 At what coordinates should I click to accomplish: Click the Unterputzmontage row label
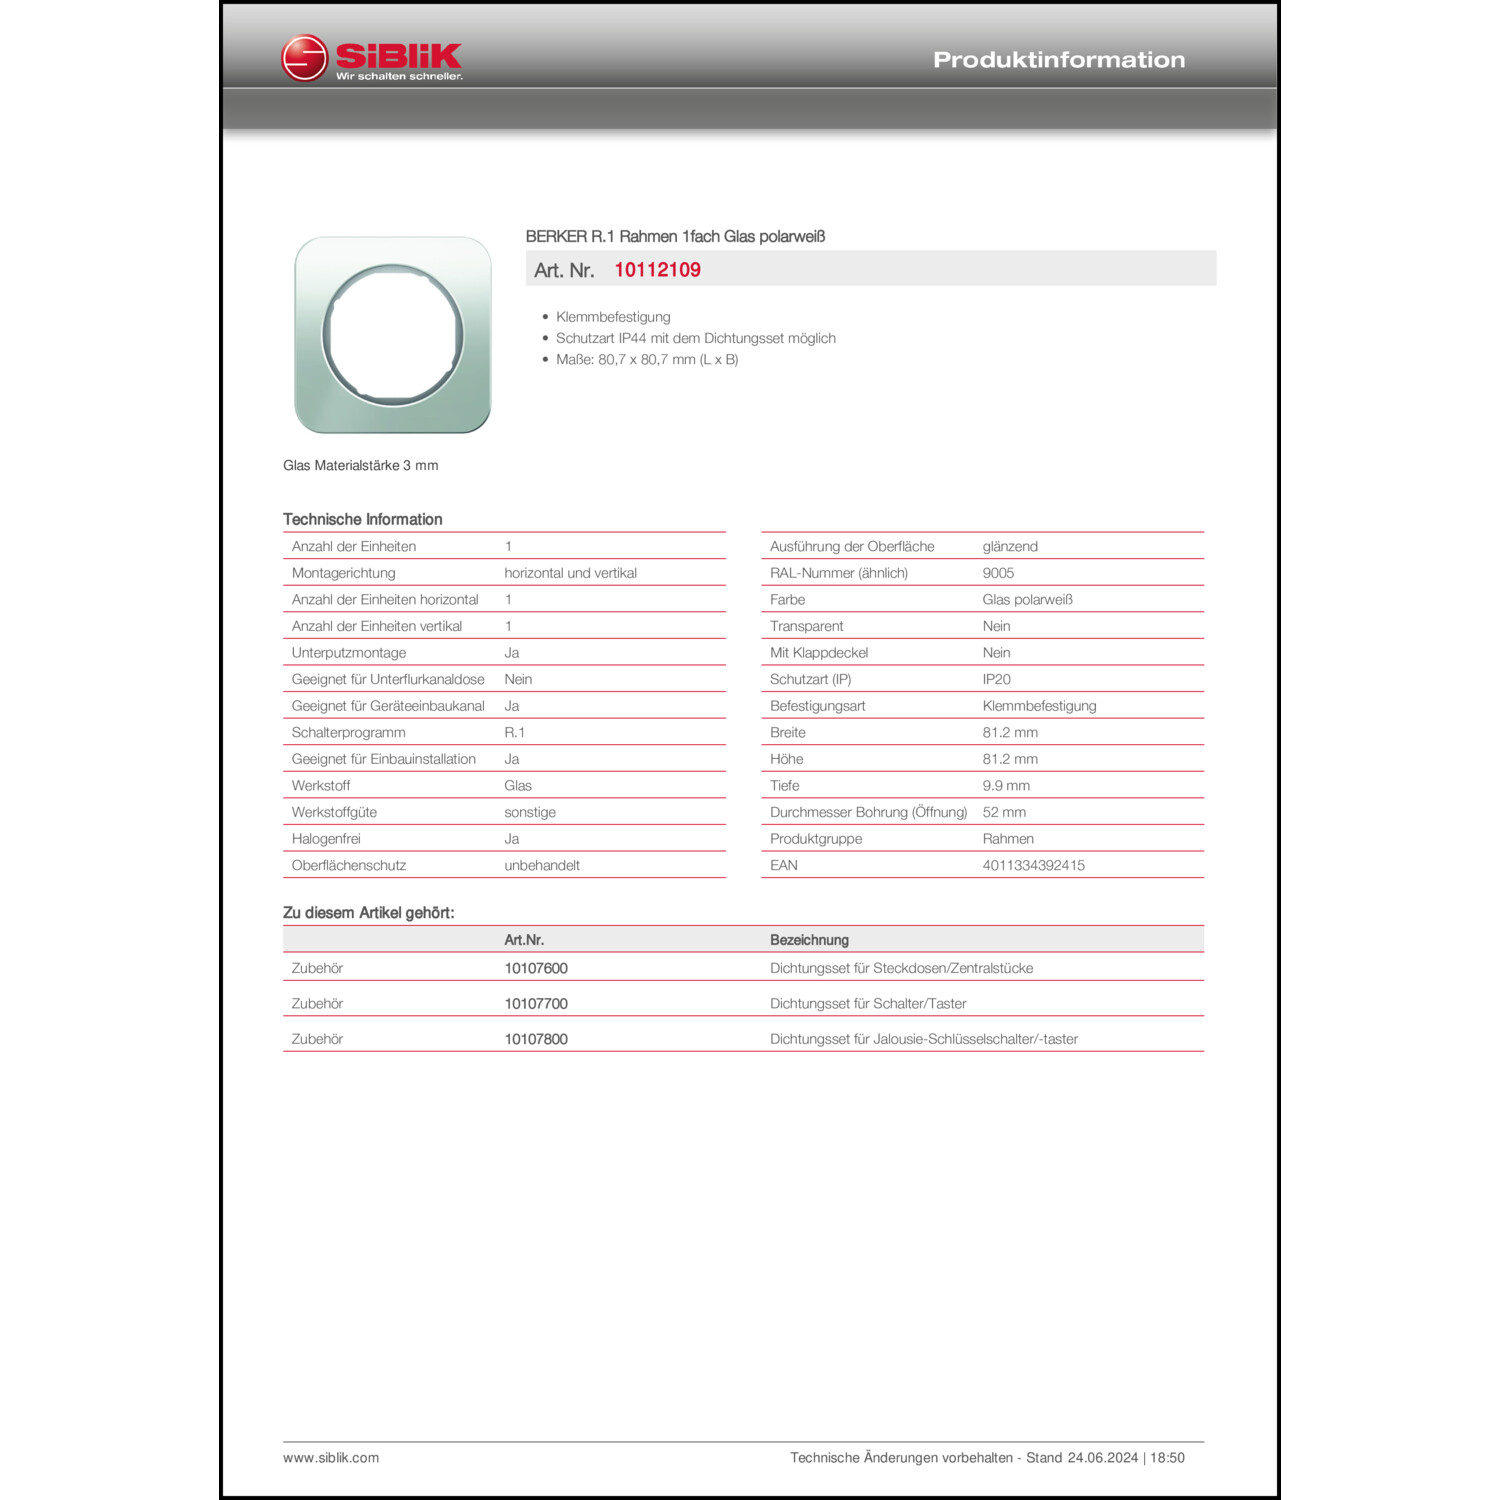pos(349,653)
